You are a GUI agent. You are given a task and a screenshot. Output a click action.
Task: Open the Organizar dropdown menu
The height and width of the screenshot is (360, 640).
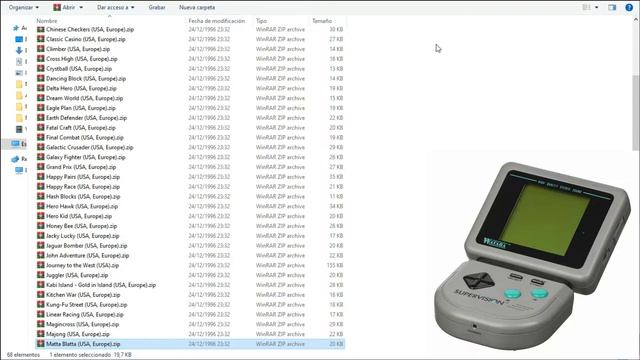pos(24,7)
